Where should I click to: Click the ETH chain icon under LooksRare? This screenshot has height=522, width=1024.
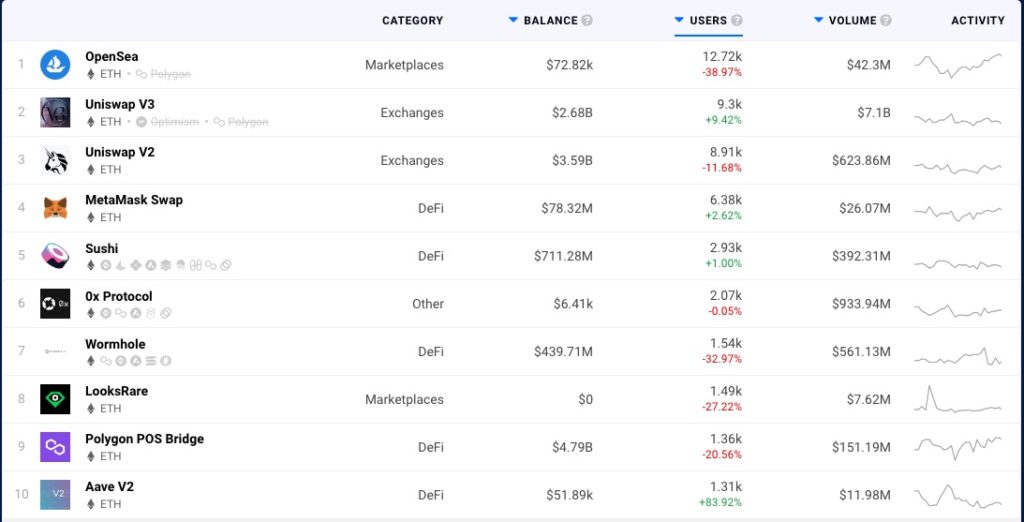pos(91,408)
